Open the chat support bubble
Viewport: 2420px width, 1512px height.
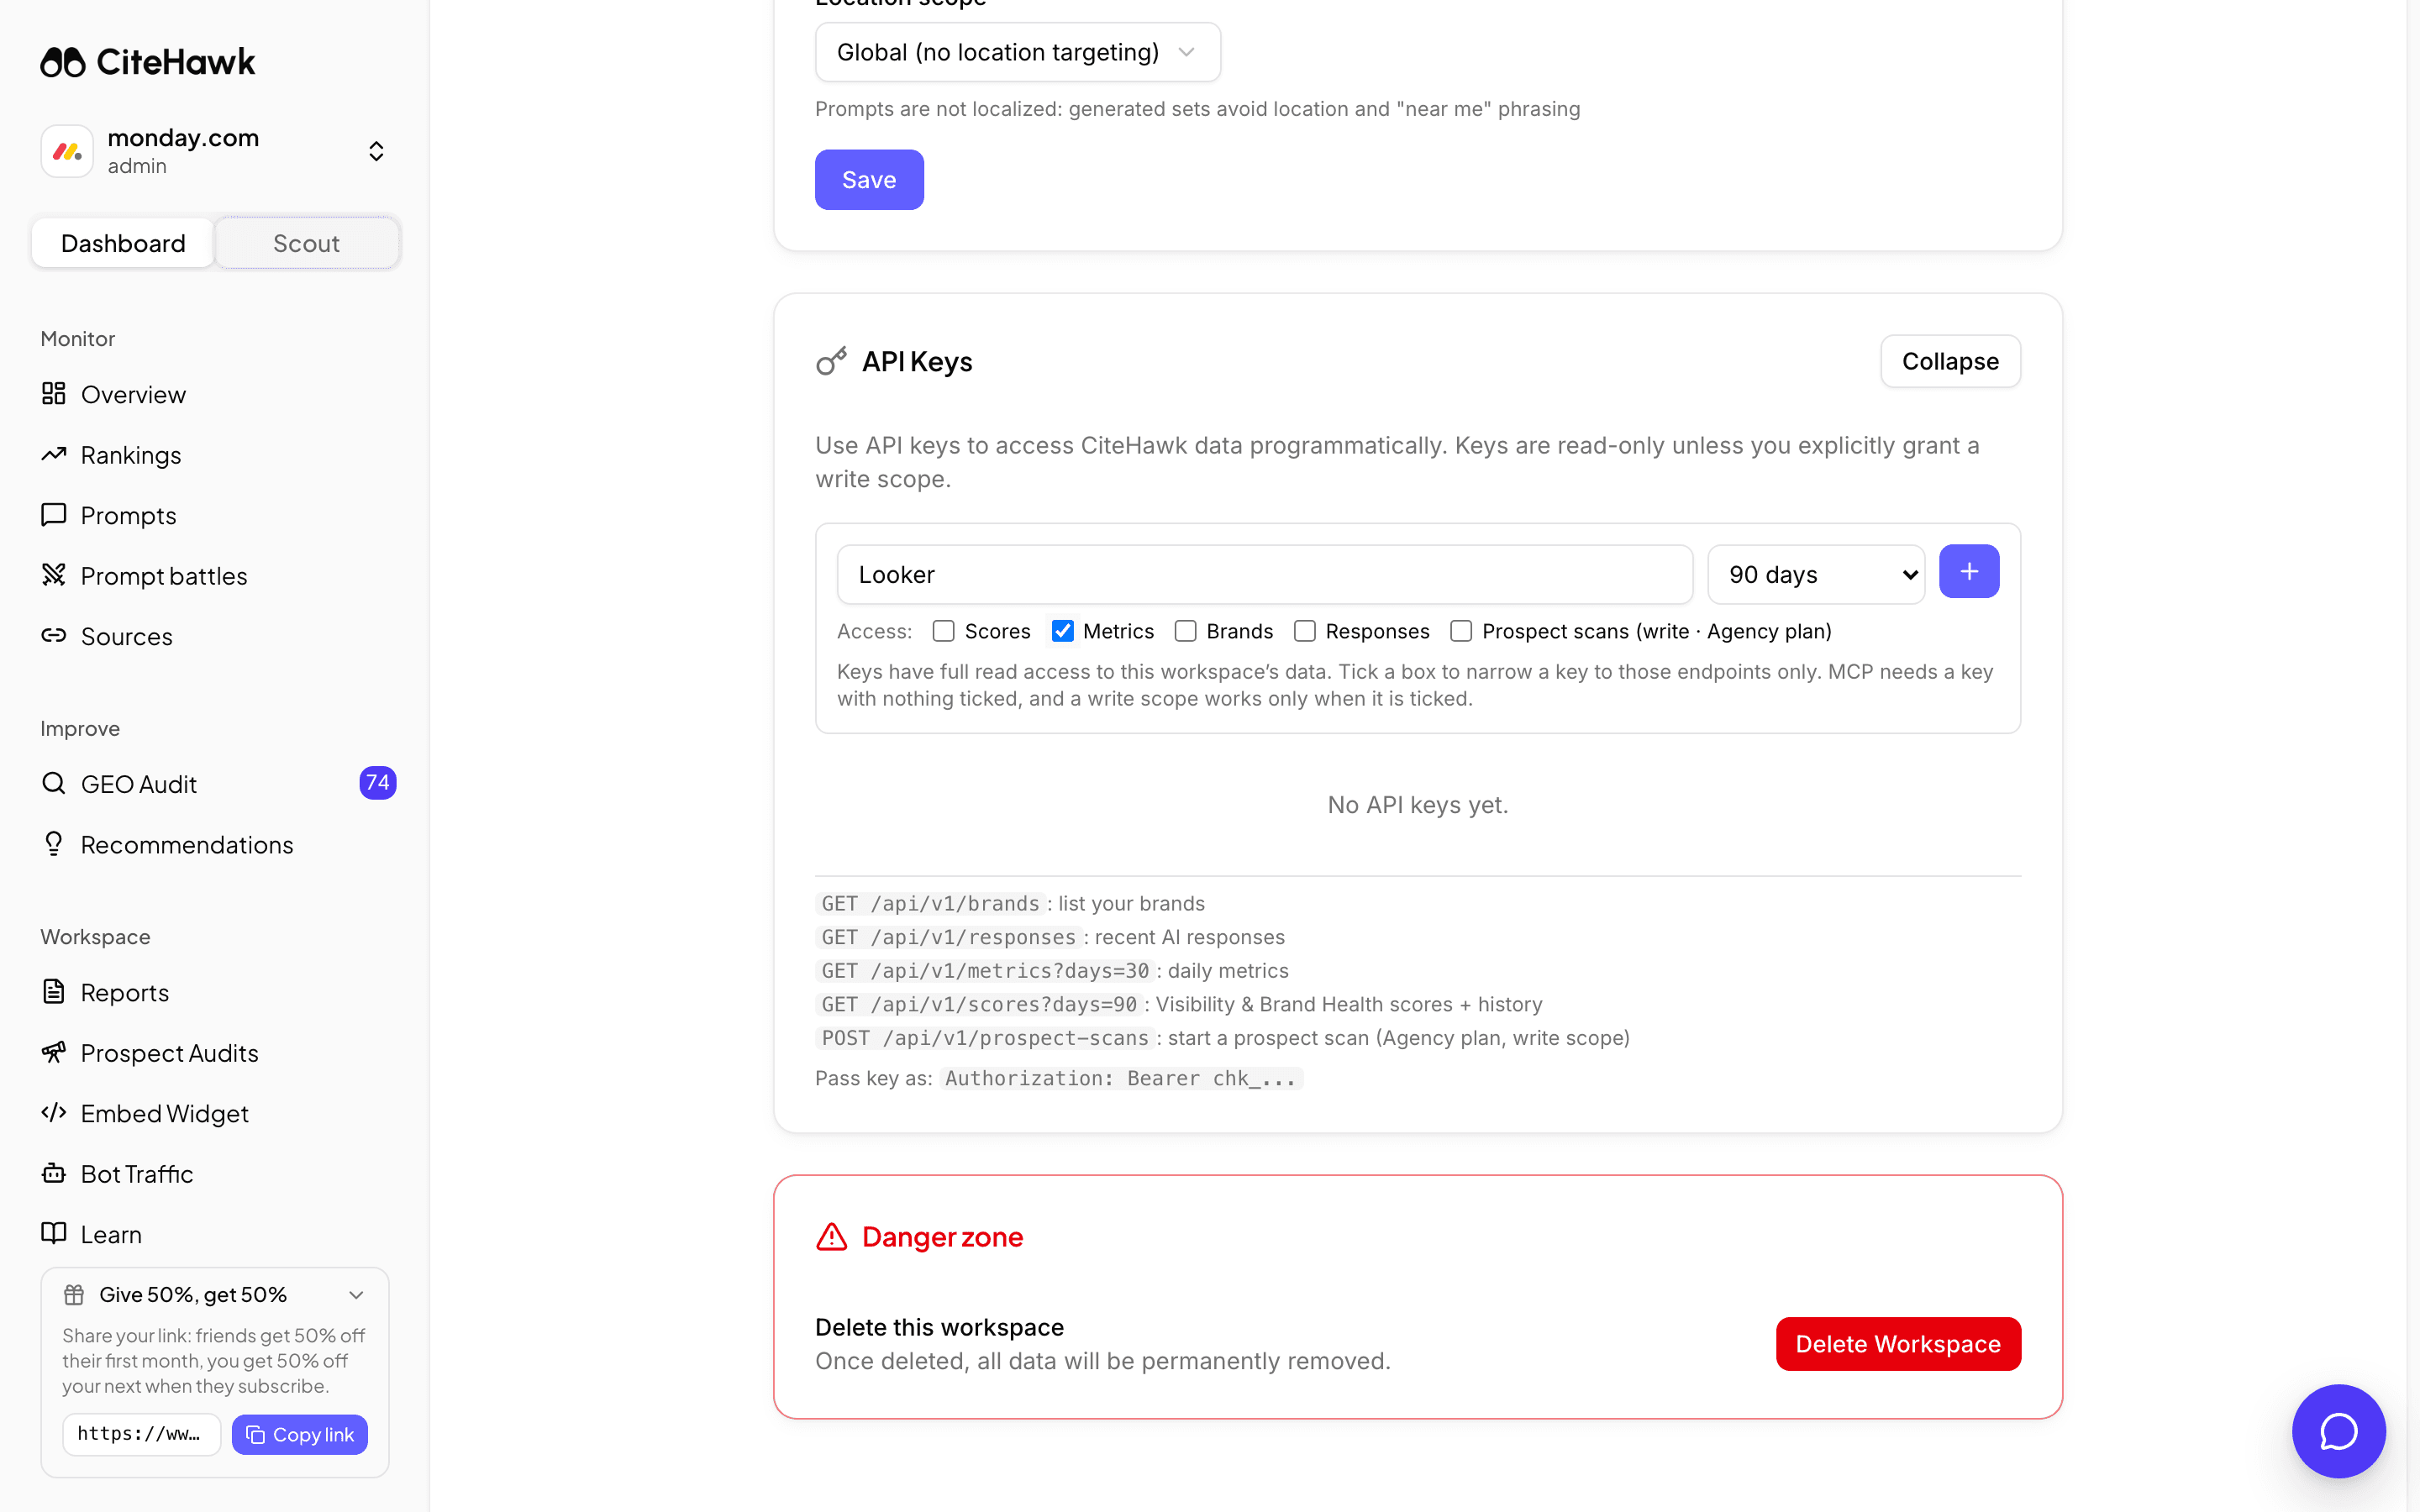(2338, 1431)
